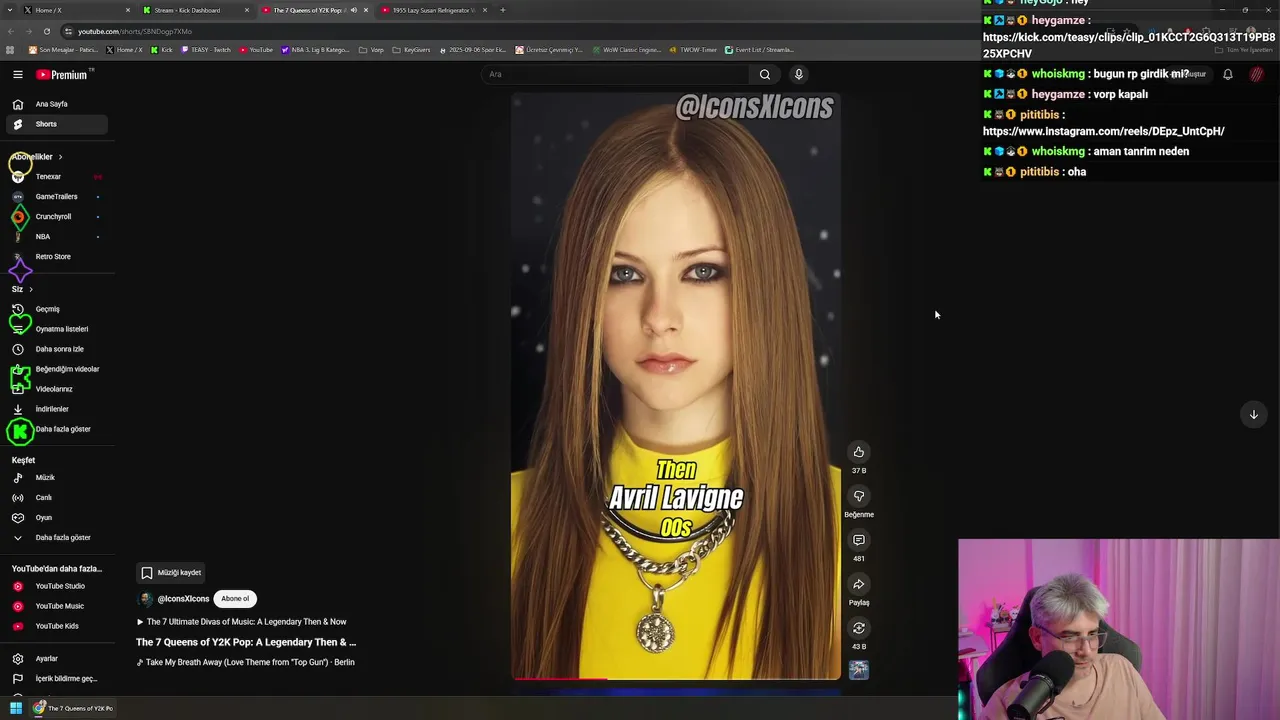
Task: Switch to 1955 Lazy Susan Refrigerator tab
Action: (x=433, y=10)
